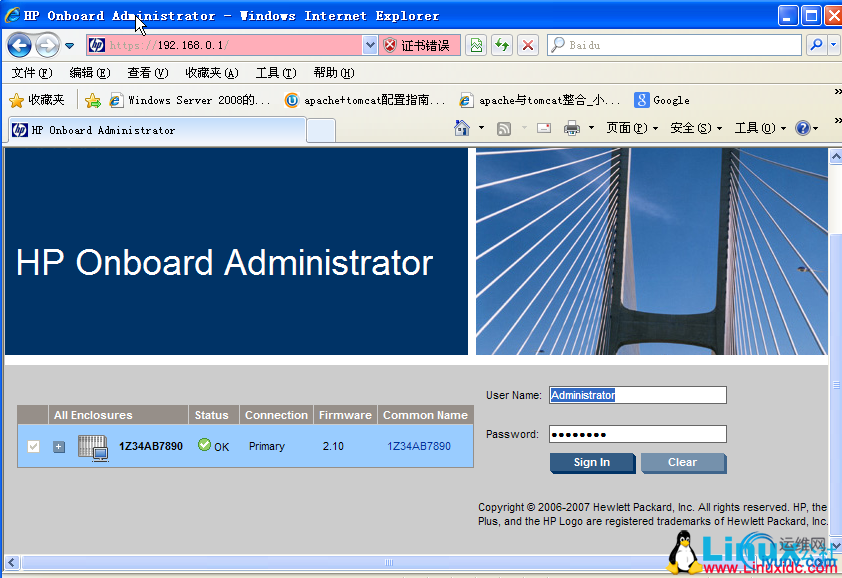This screenshot has width=842, height=578.
Task: Open the 帮助(H) menu
Action: point(333,73)
